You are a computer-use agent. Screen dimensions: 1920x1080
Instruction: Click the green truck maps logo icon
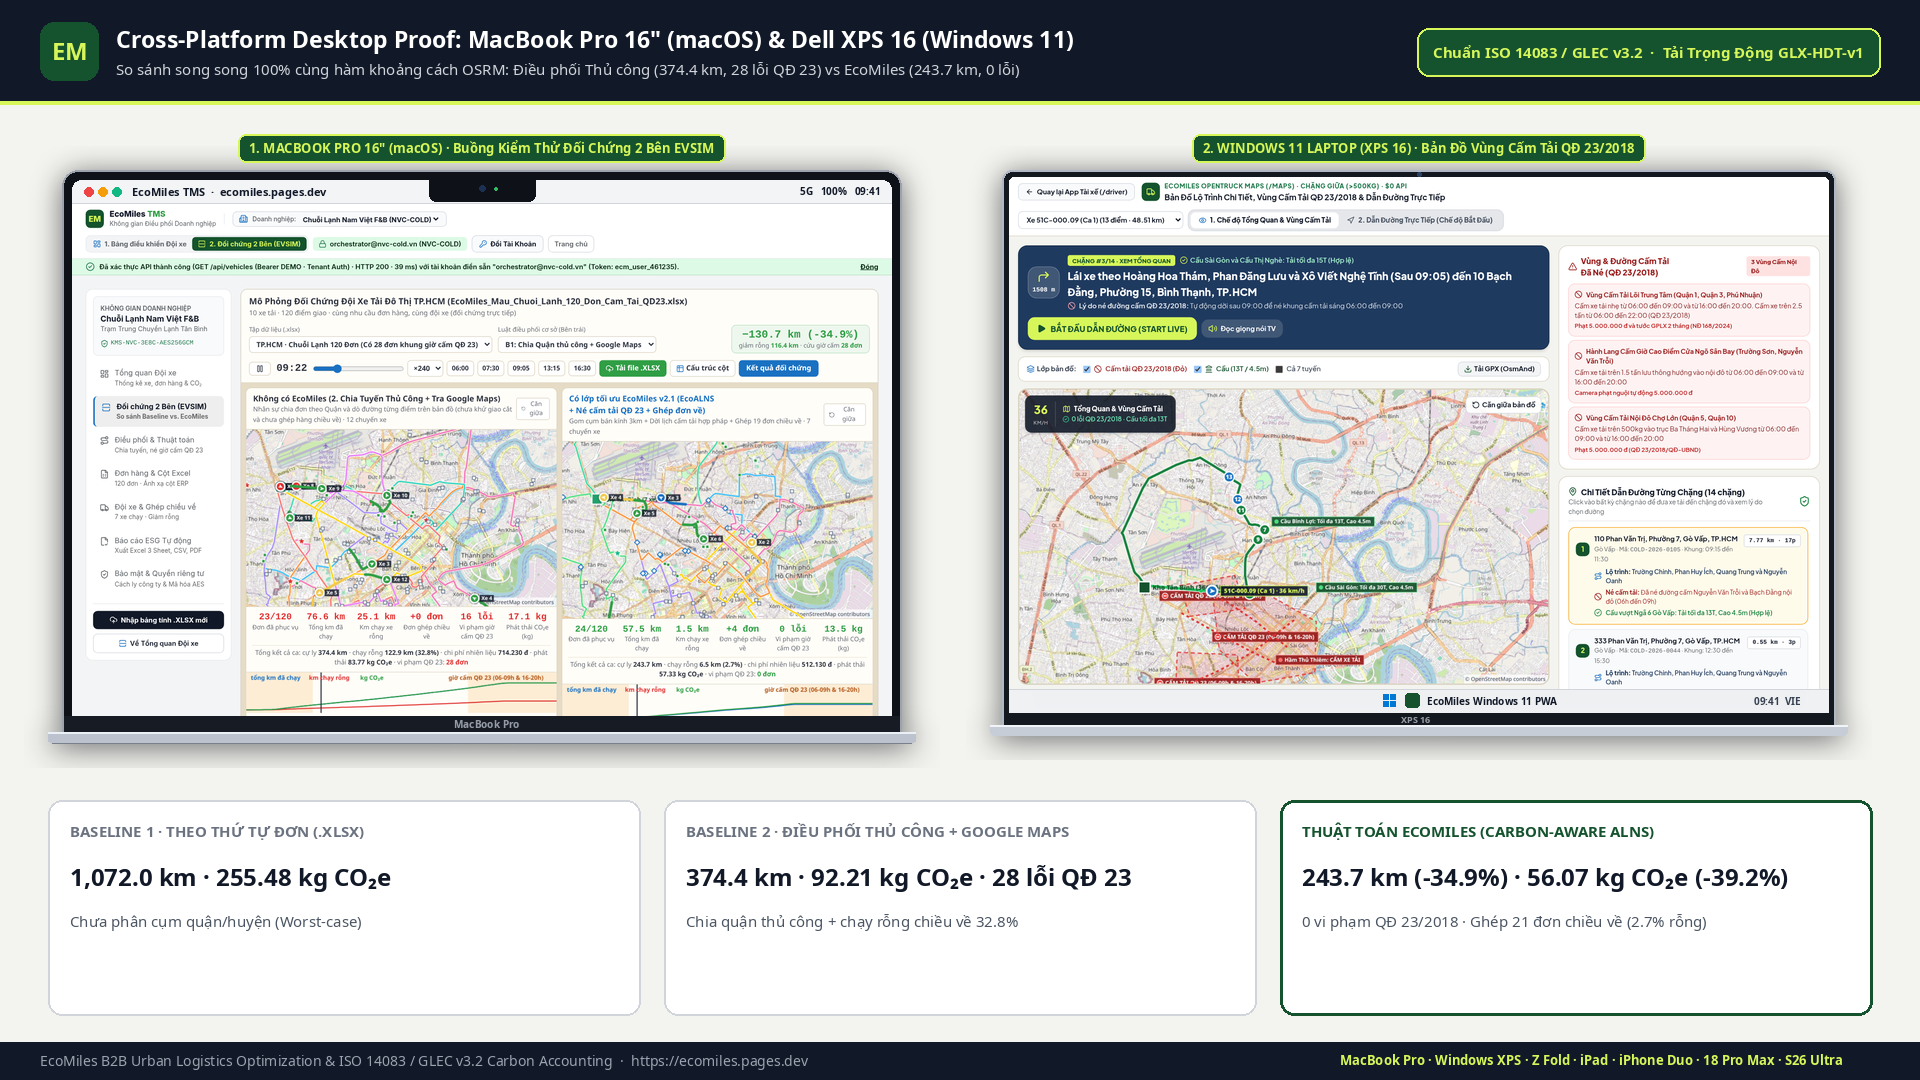point(1150,191)
